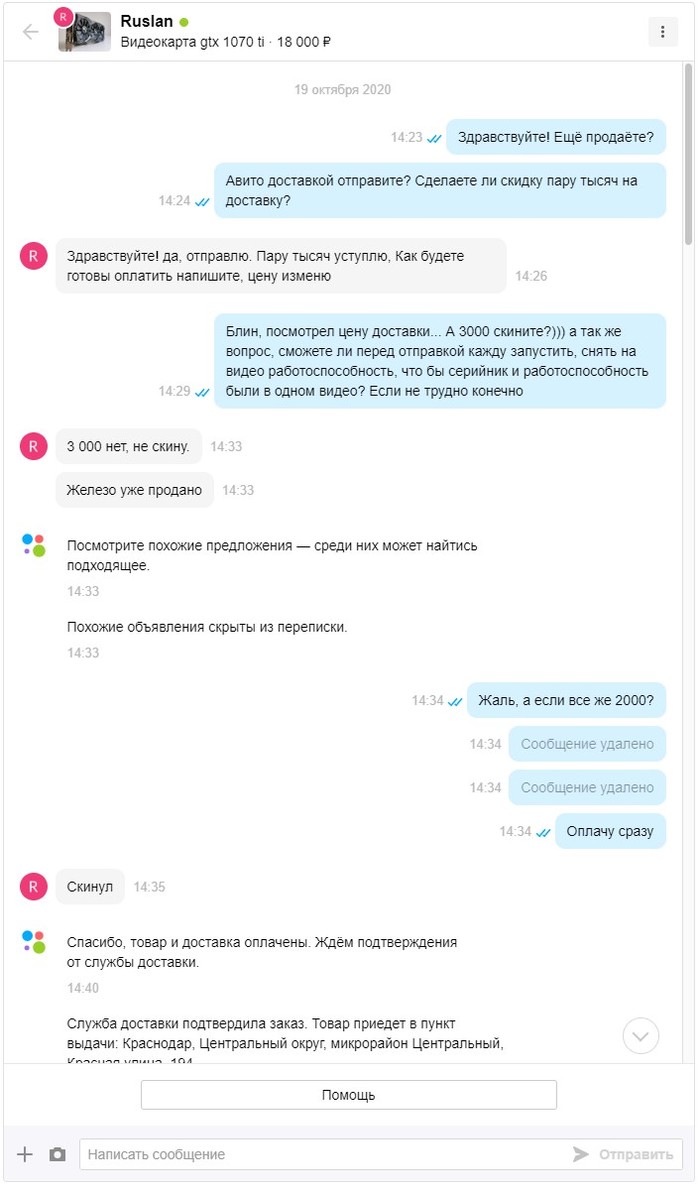This screenshot has height=1192, width=700.
Task: Select the message Оплачу сразу
Action: 610,831
